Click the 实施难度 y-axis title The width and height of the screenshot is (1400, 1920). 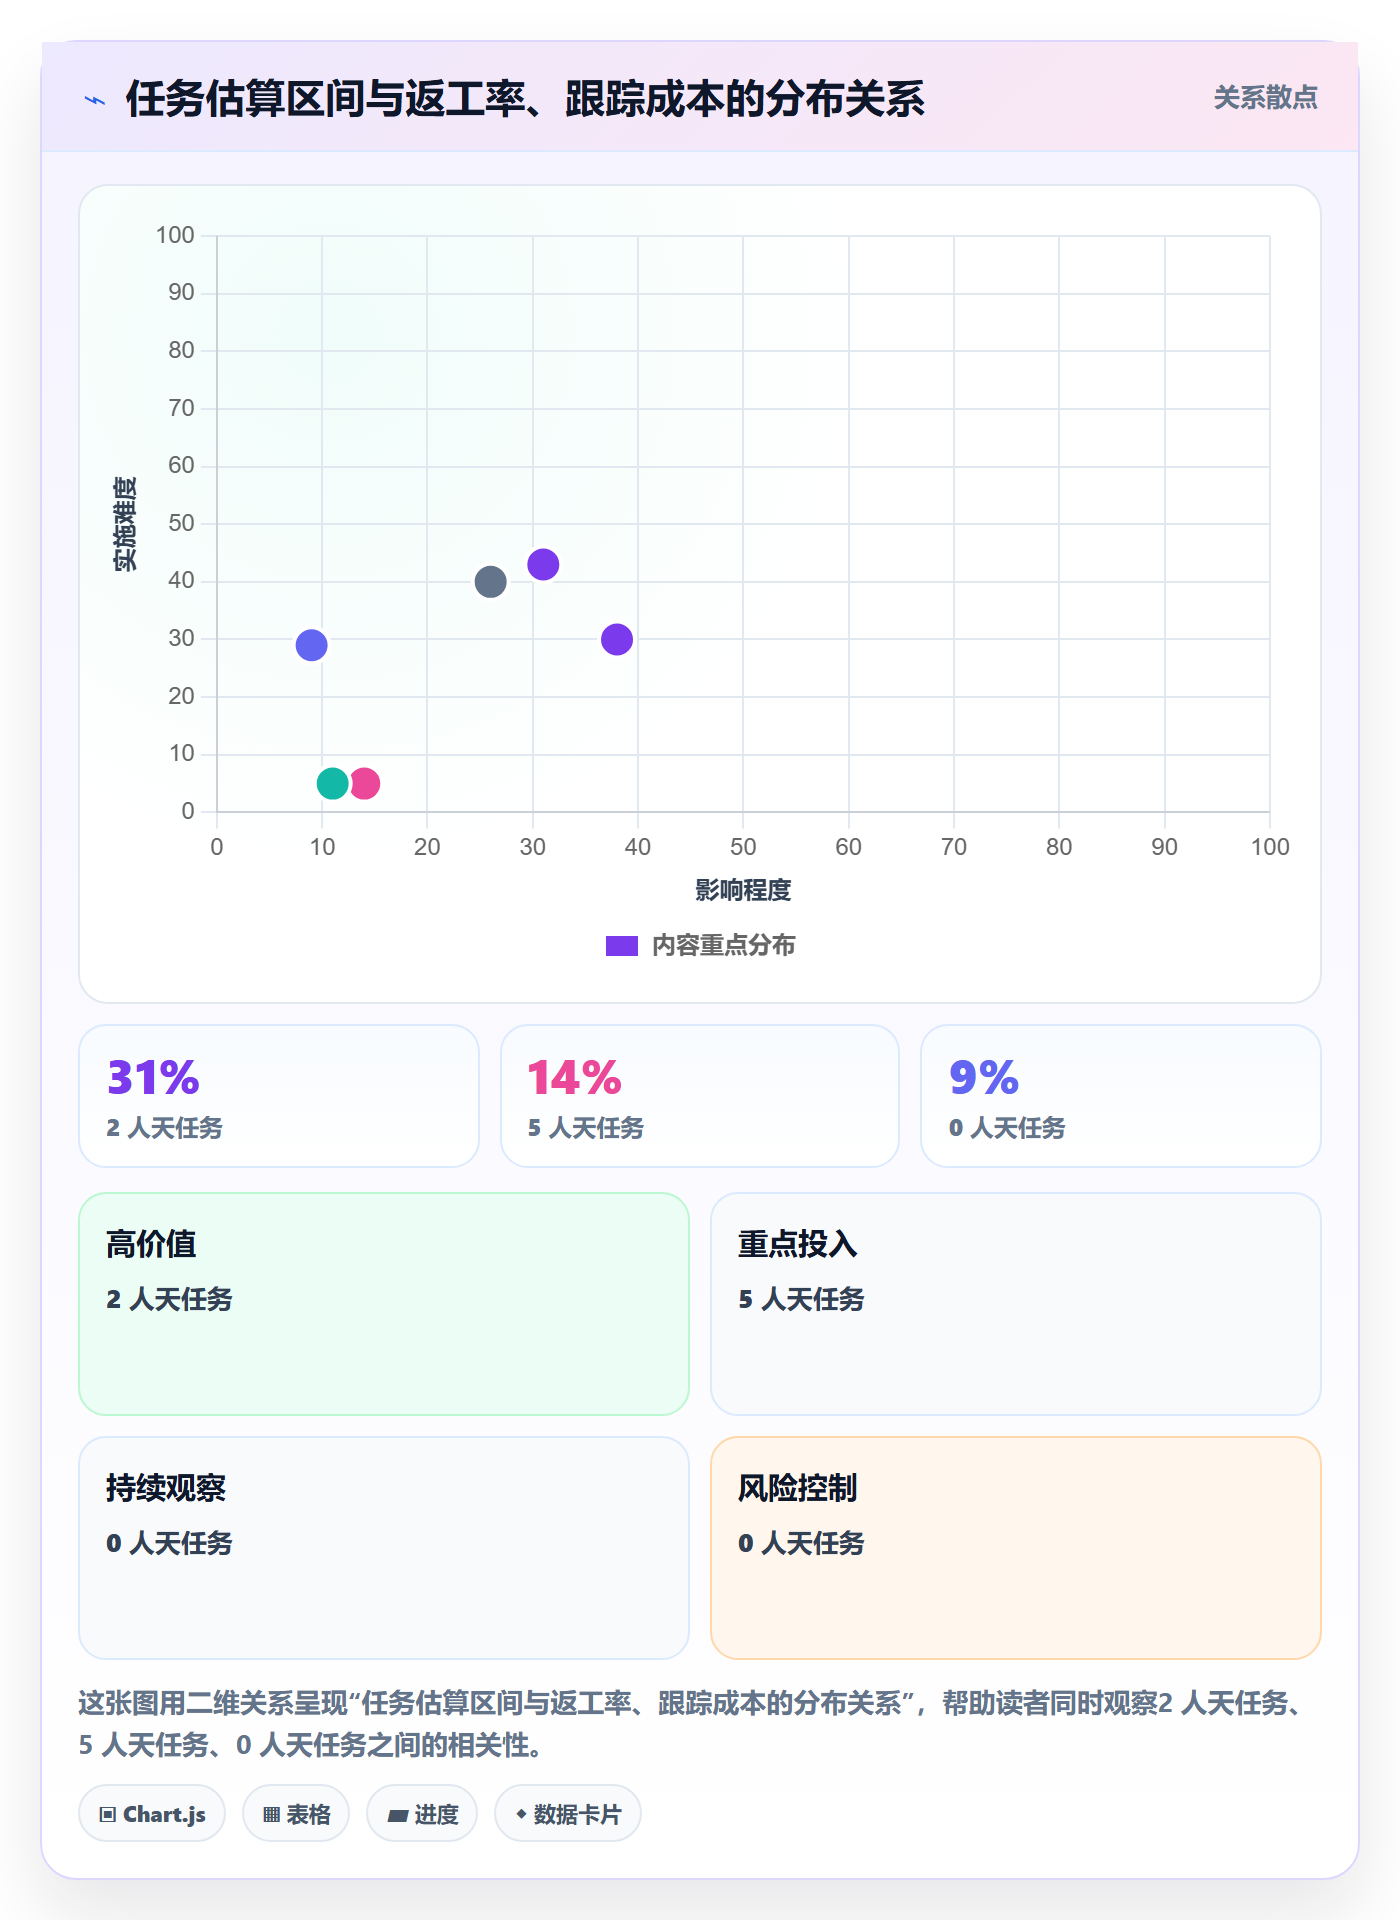(125, 523)
